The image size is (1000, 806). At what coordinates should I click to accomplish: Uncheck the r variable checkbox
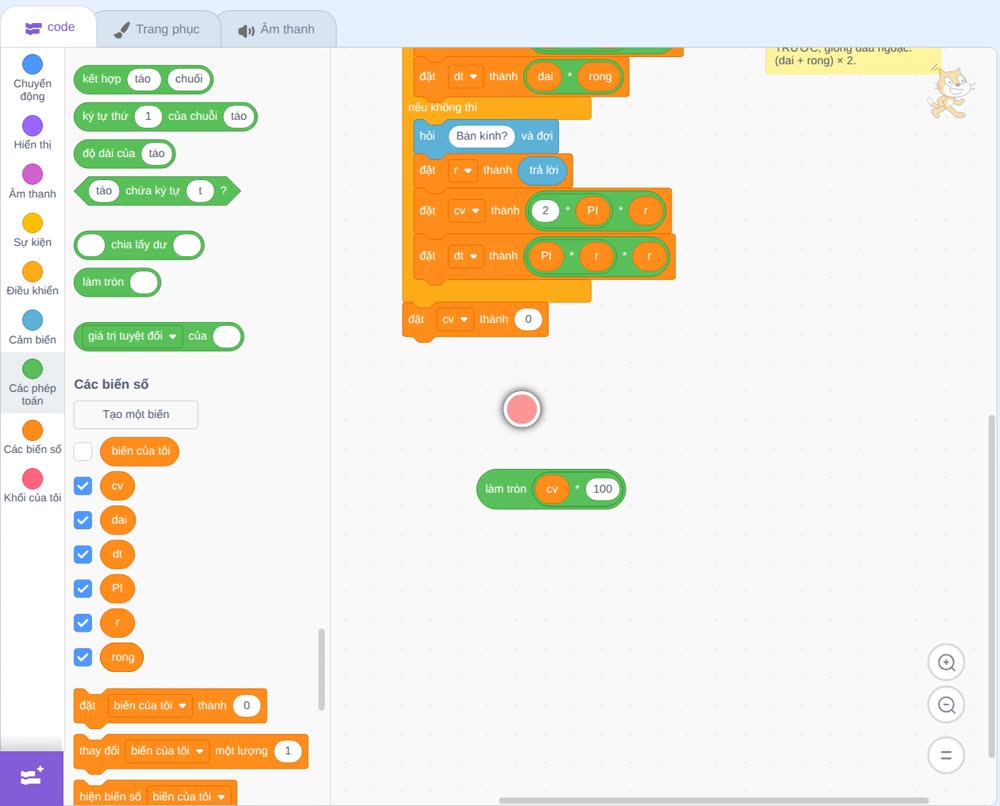click(83, 622)
